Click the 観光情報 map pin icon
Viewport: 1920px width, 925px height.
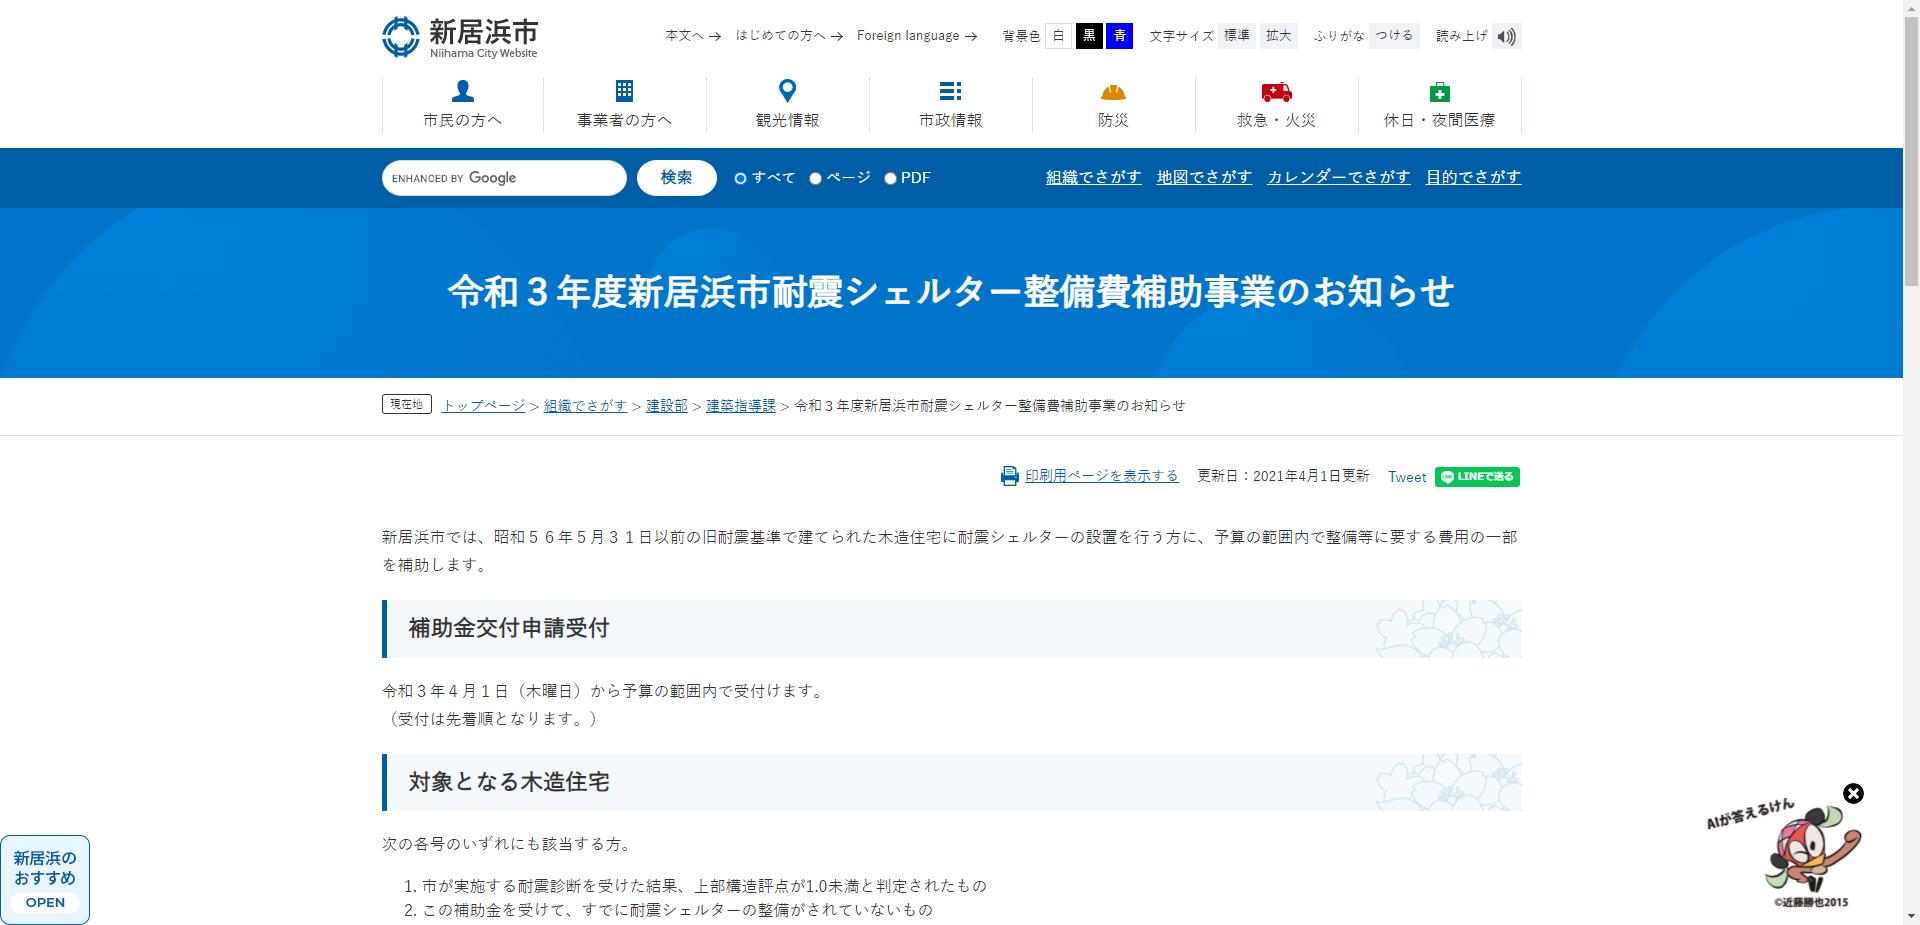(x=788, y=91)
